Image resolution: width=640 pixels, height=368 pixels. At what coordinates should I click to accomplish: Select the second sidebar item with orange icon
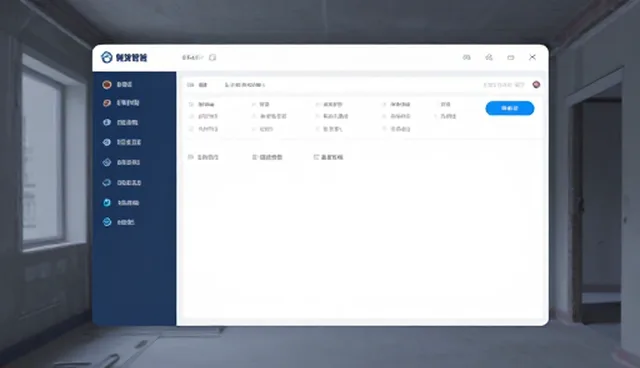pyautogui.click(x=121, y=103)
